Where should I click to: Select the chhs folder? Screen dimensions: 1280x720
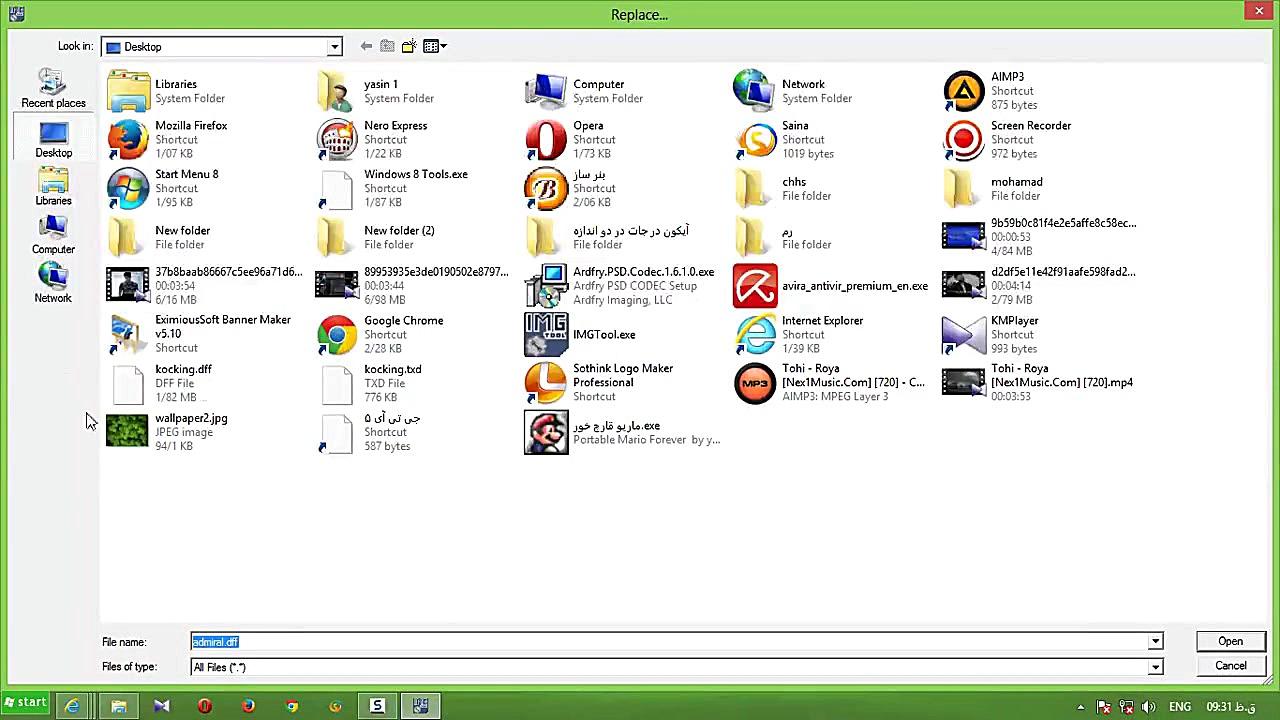783,188
